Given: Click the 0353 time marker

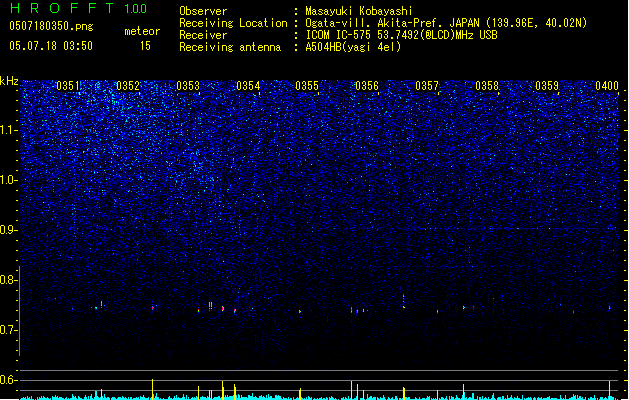Looking at the screenshot, I should 188,86.
